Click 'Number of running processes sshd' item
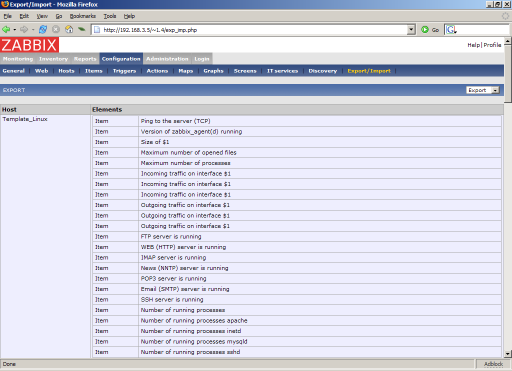 [190, 352]
